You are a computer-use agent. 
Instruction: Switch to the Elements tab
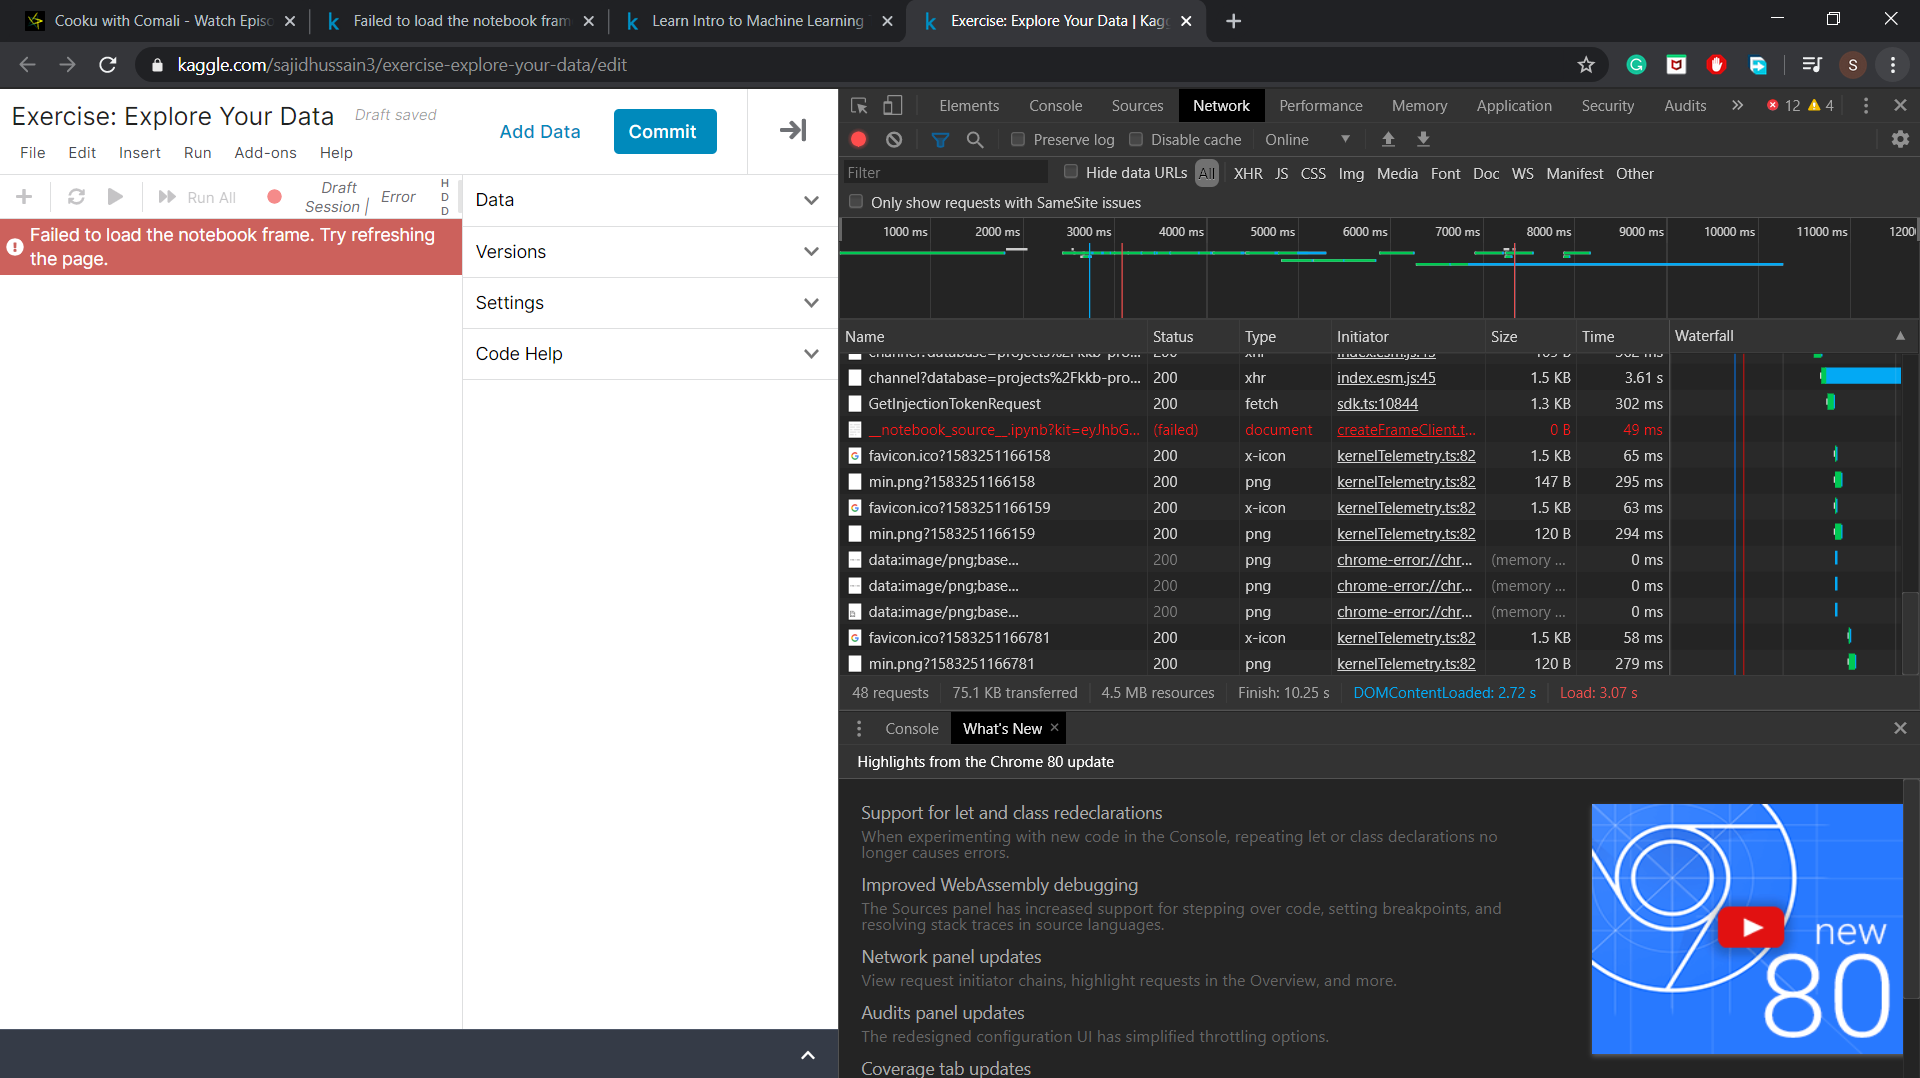point(969,105)
